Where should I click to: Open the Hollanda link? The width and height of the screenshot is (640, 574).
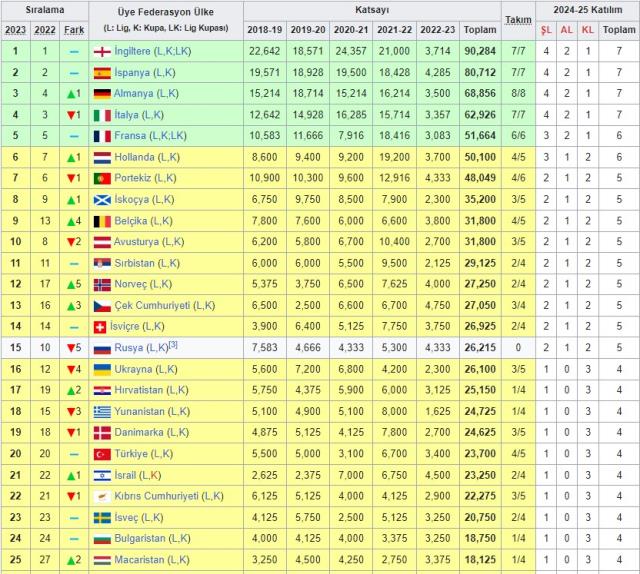[134, 157]
